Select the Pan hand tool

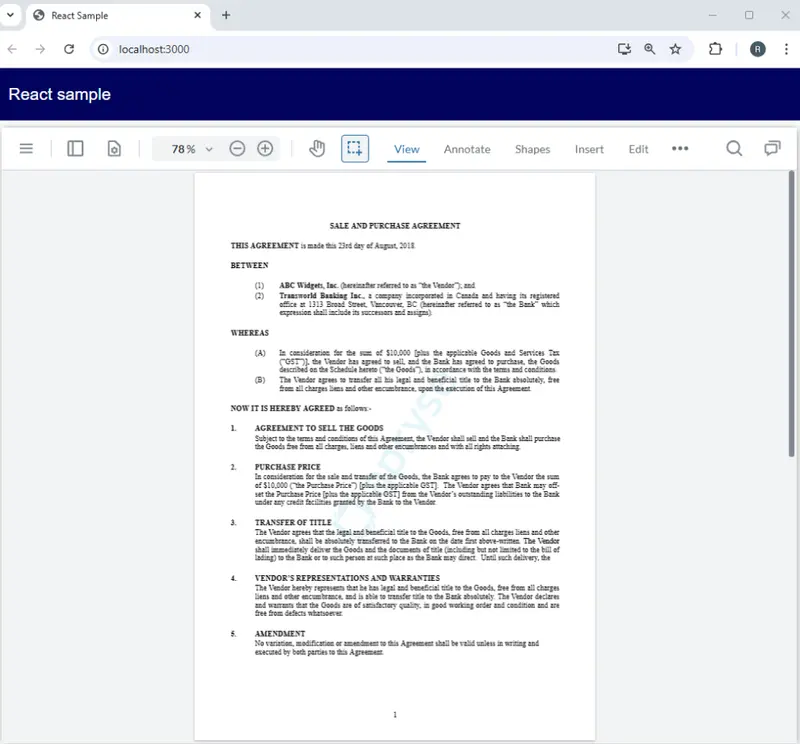click(x=317, y=148)
